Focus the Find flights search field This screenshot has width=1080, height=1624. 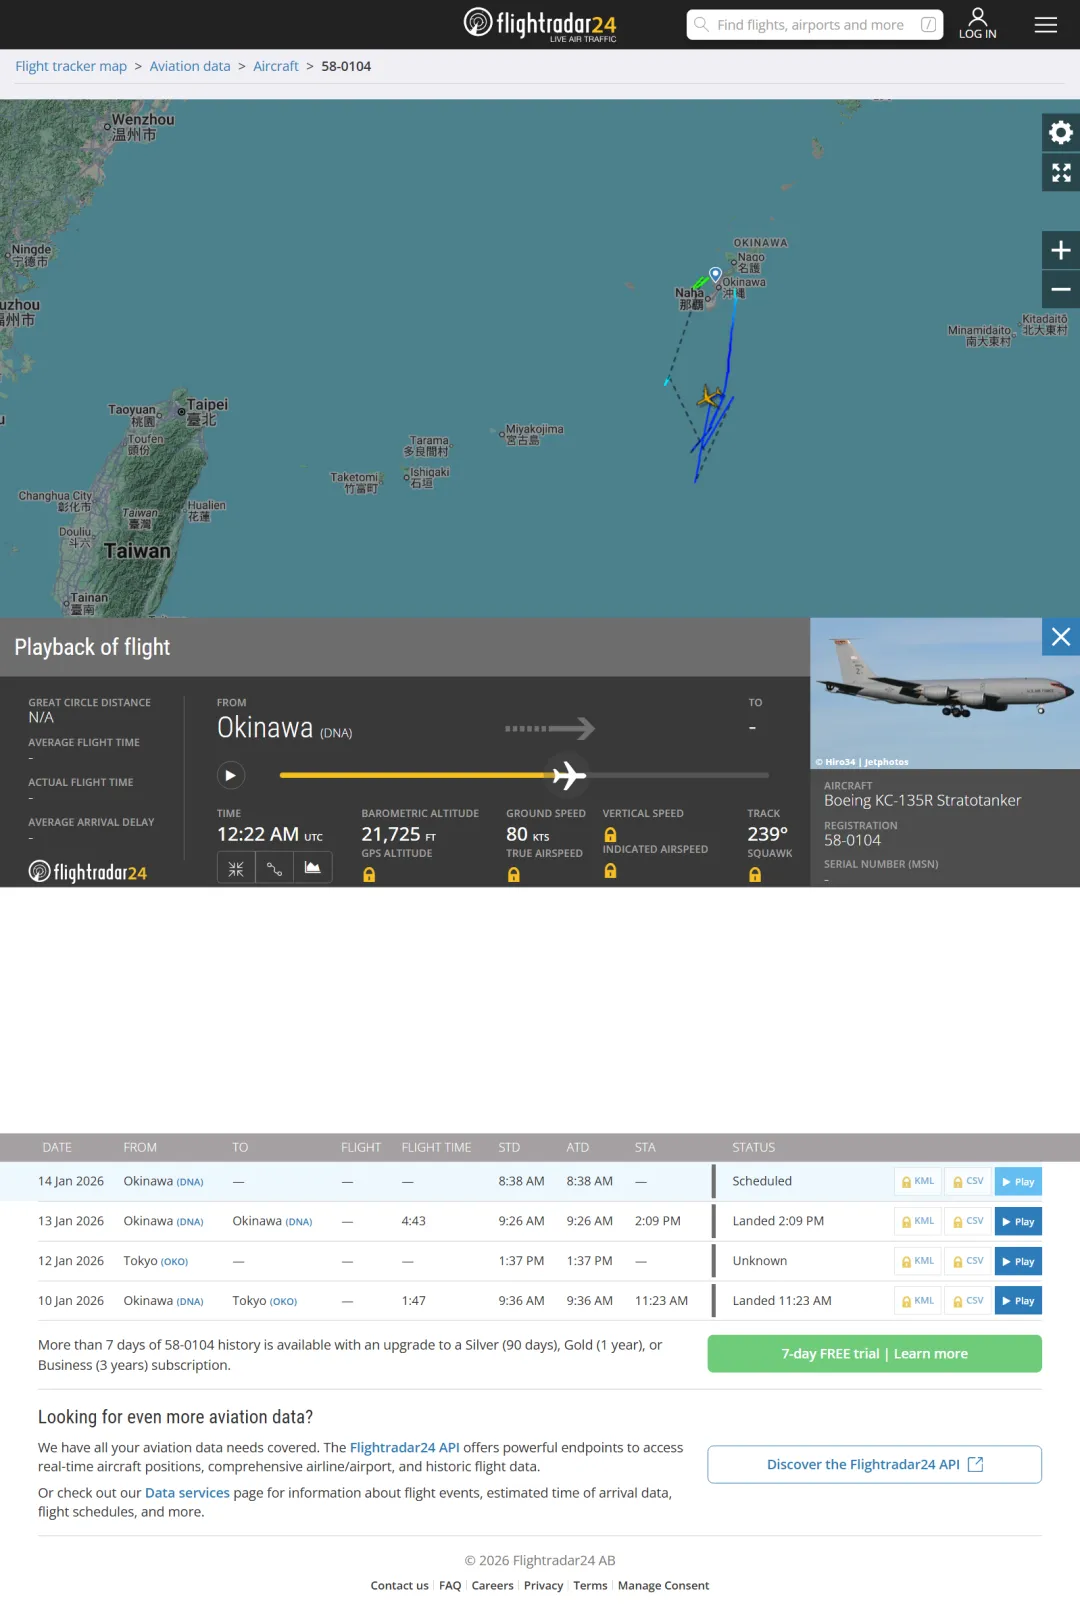point(814,24)
